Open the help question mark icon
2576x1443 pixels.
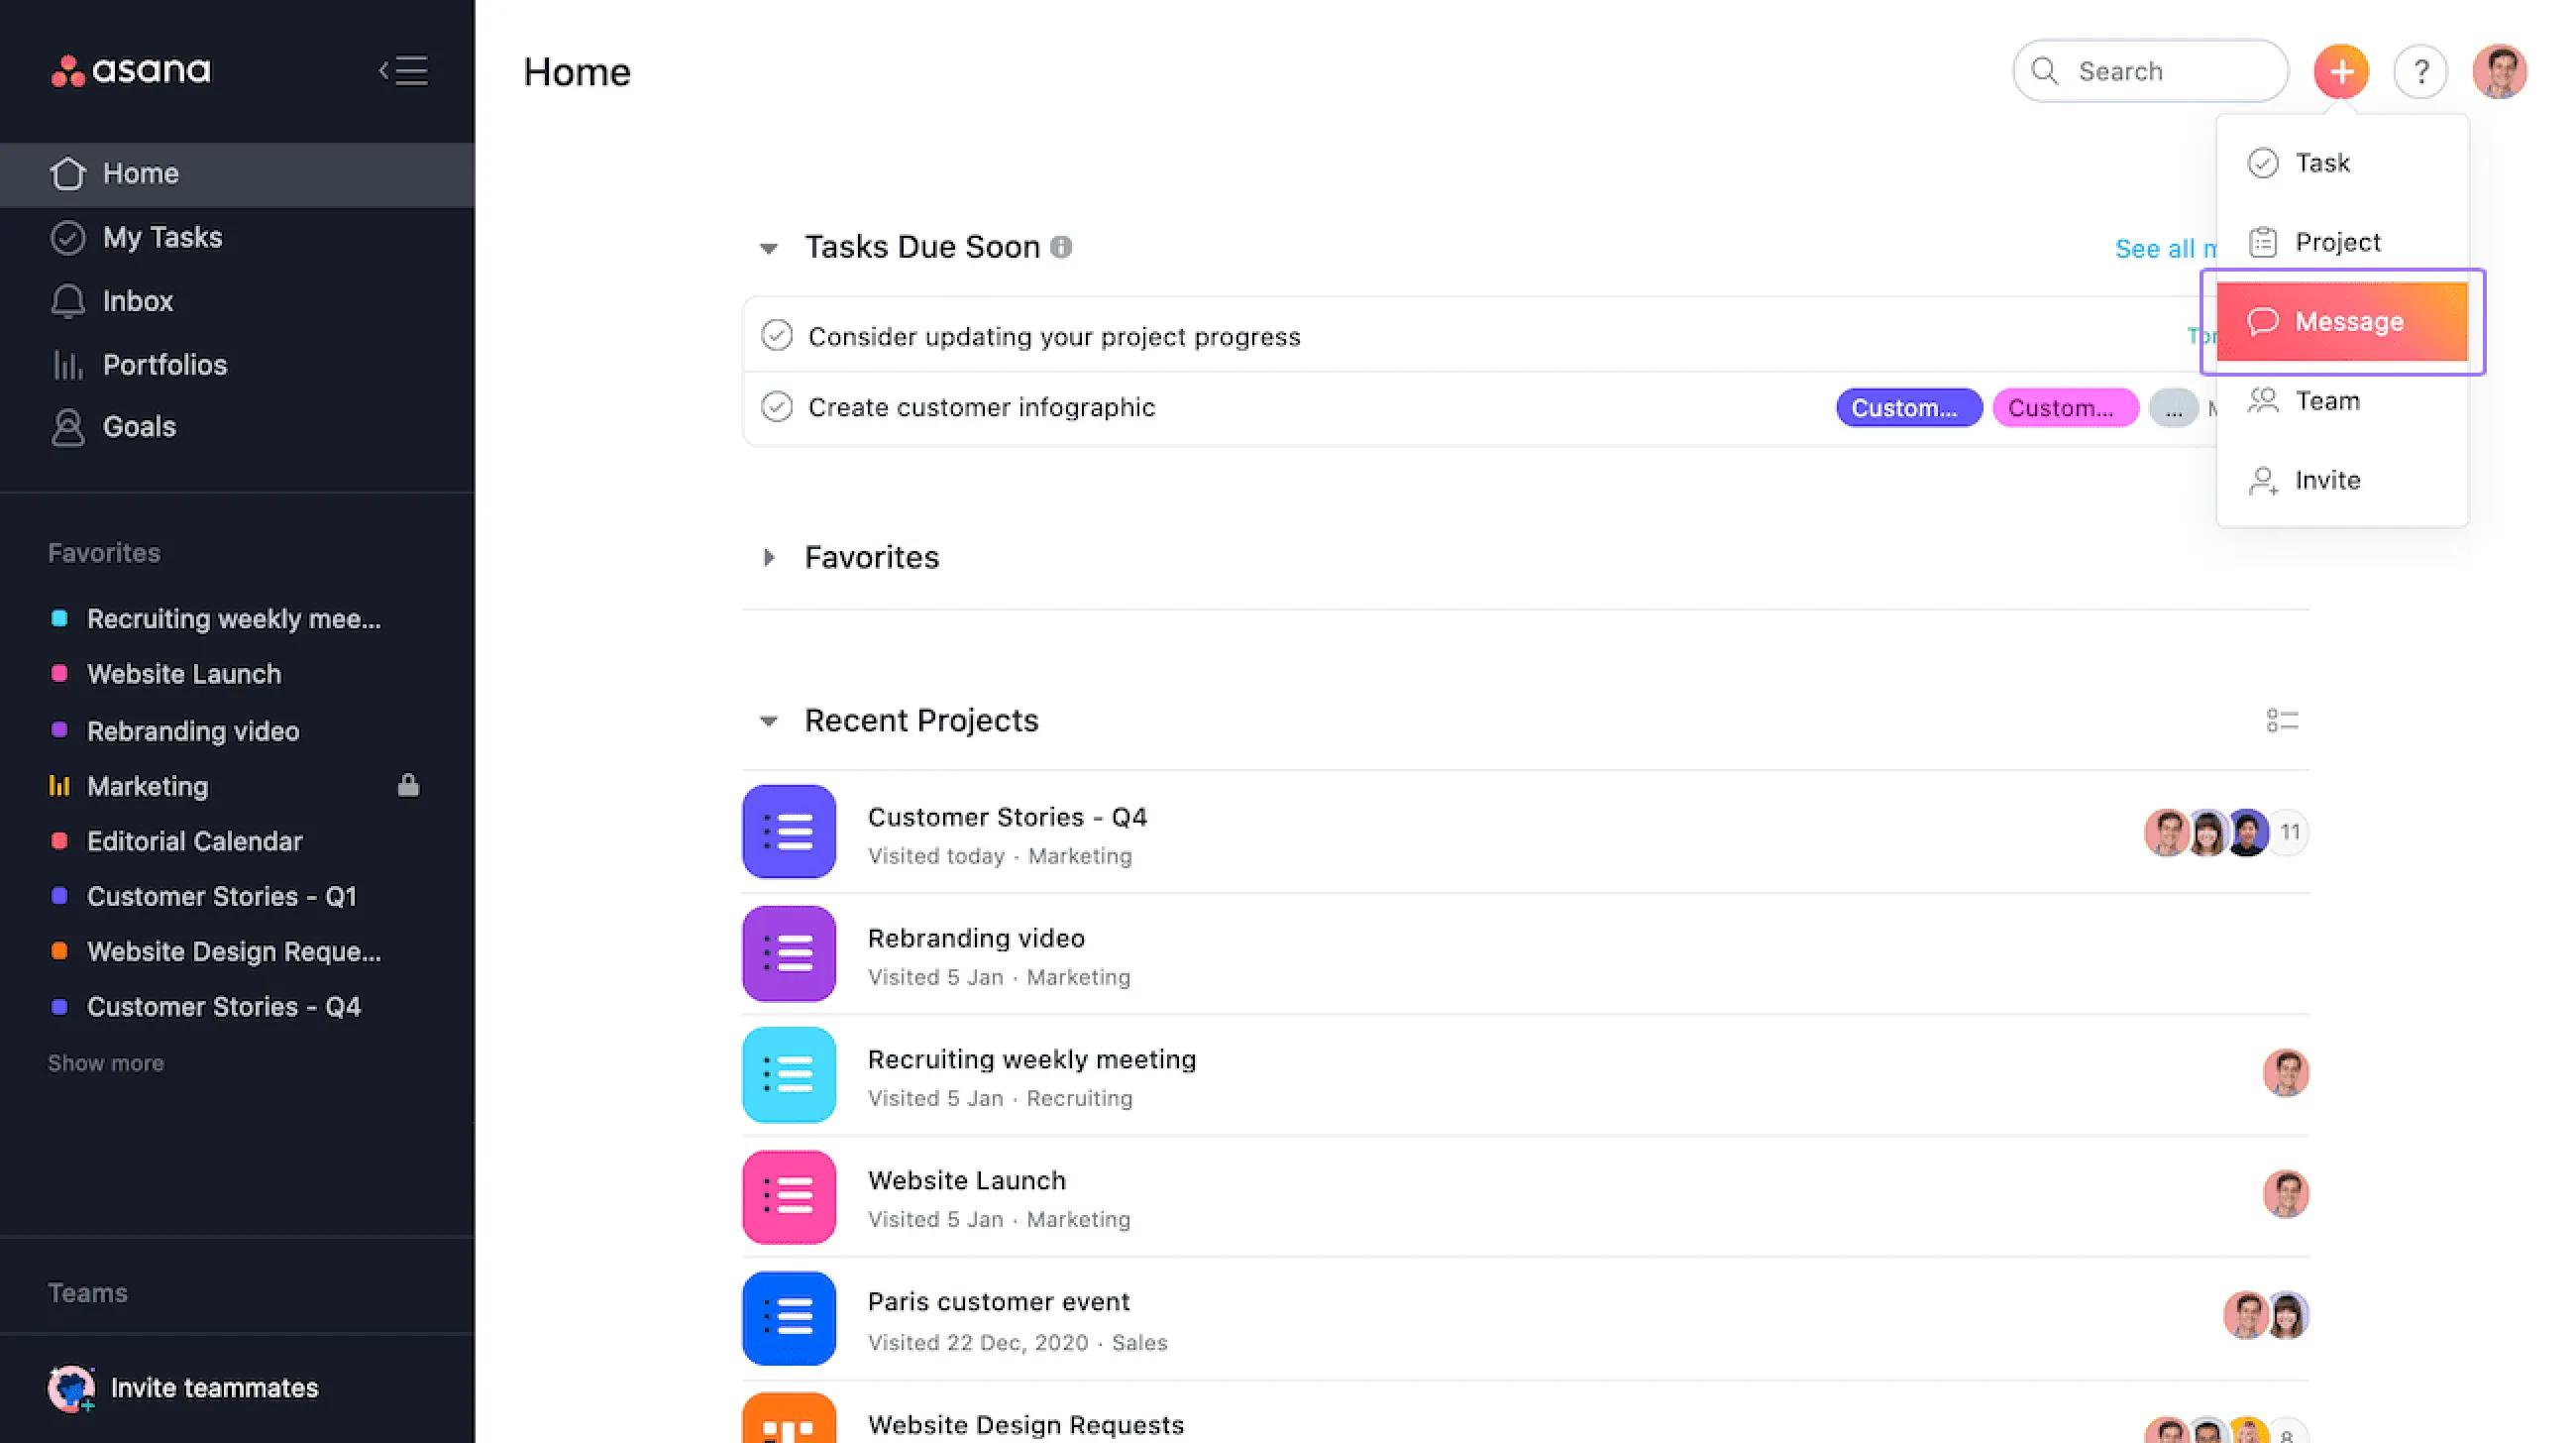[x=2420, y=71]
